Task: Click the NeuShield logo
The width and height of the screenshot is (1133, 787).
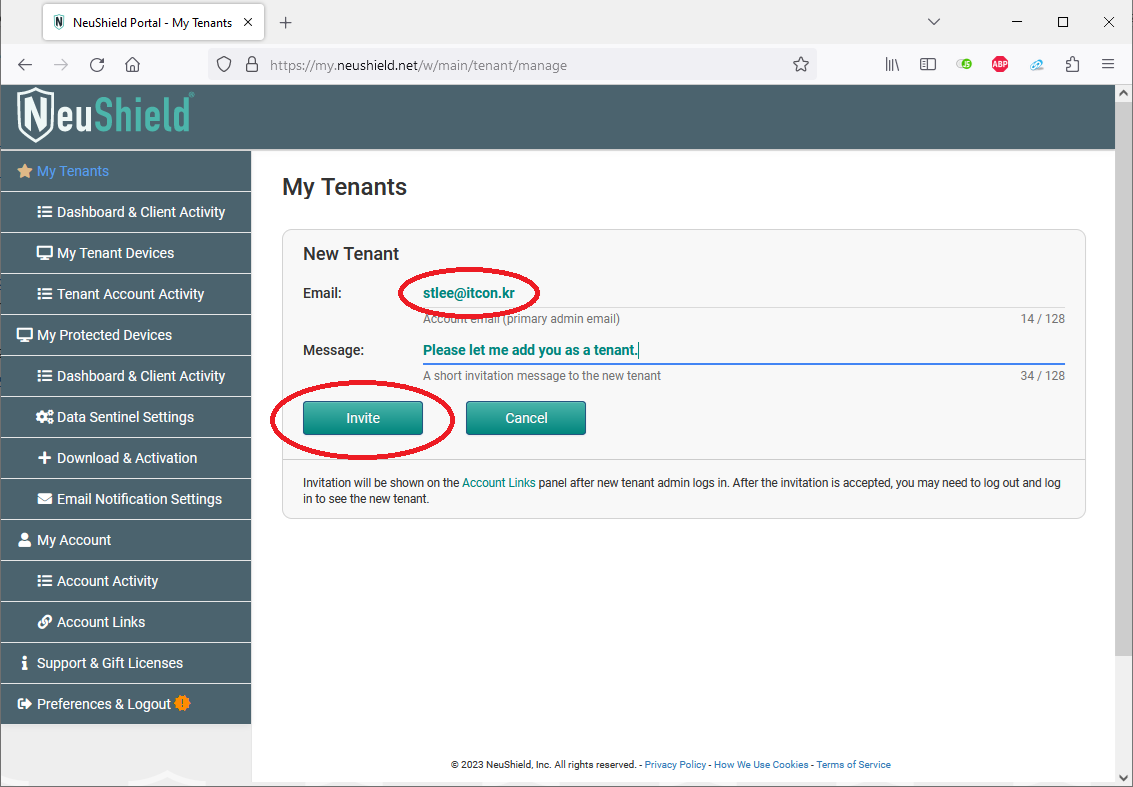Action: pos(105,116)
